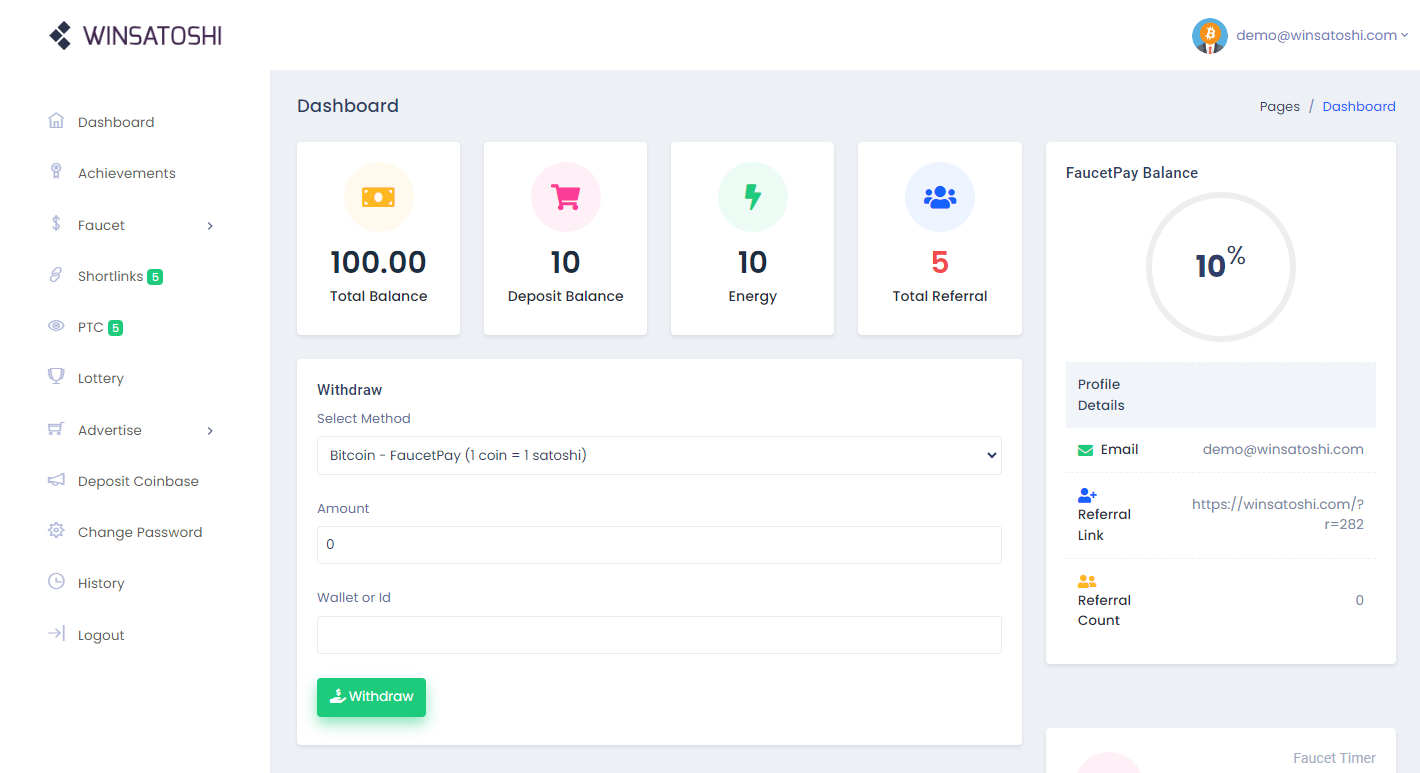Open History in the sidebar
Viewport: 1420px width, 773px height.
101,583
